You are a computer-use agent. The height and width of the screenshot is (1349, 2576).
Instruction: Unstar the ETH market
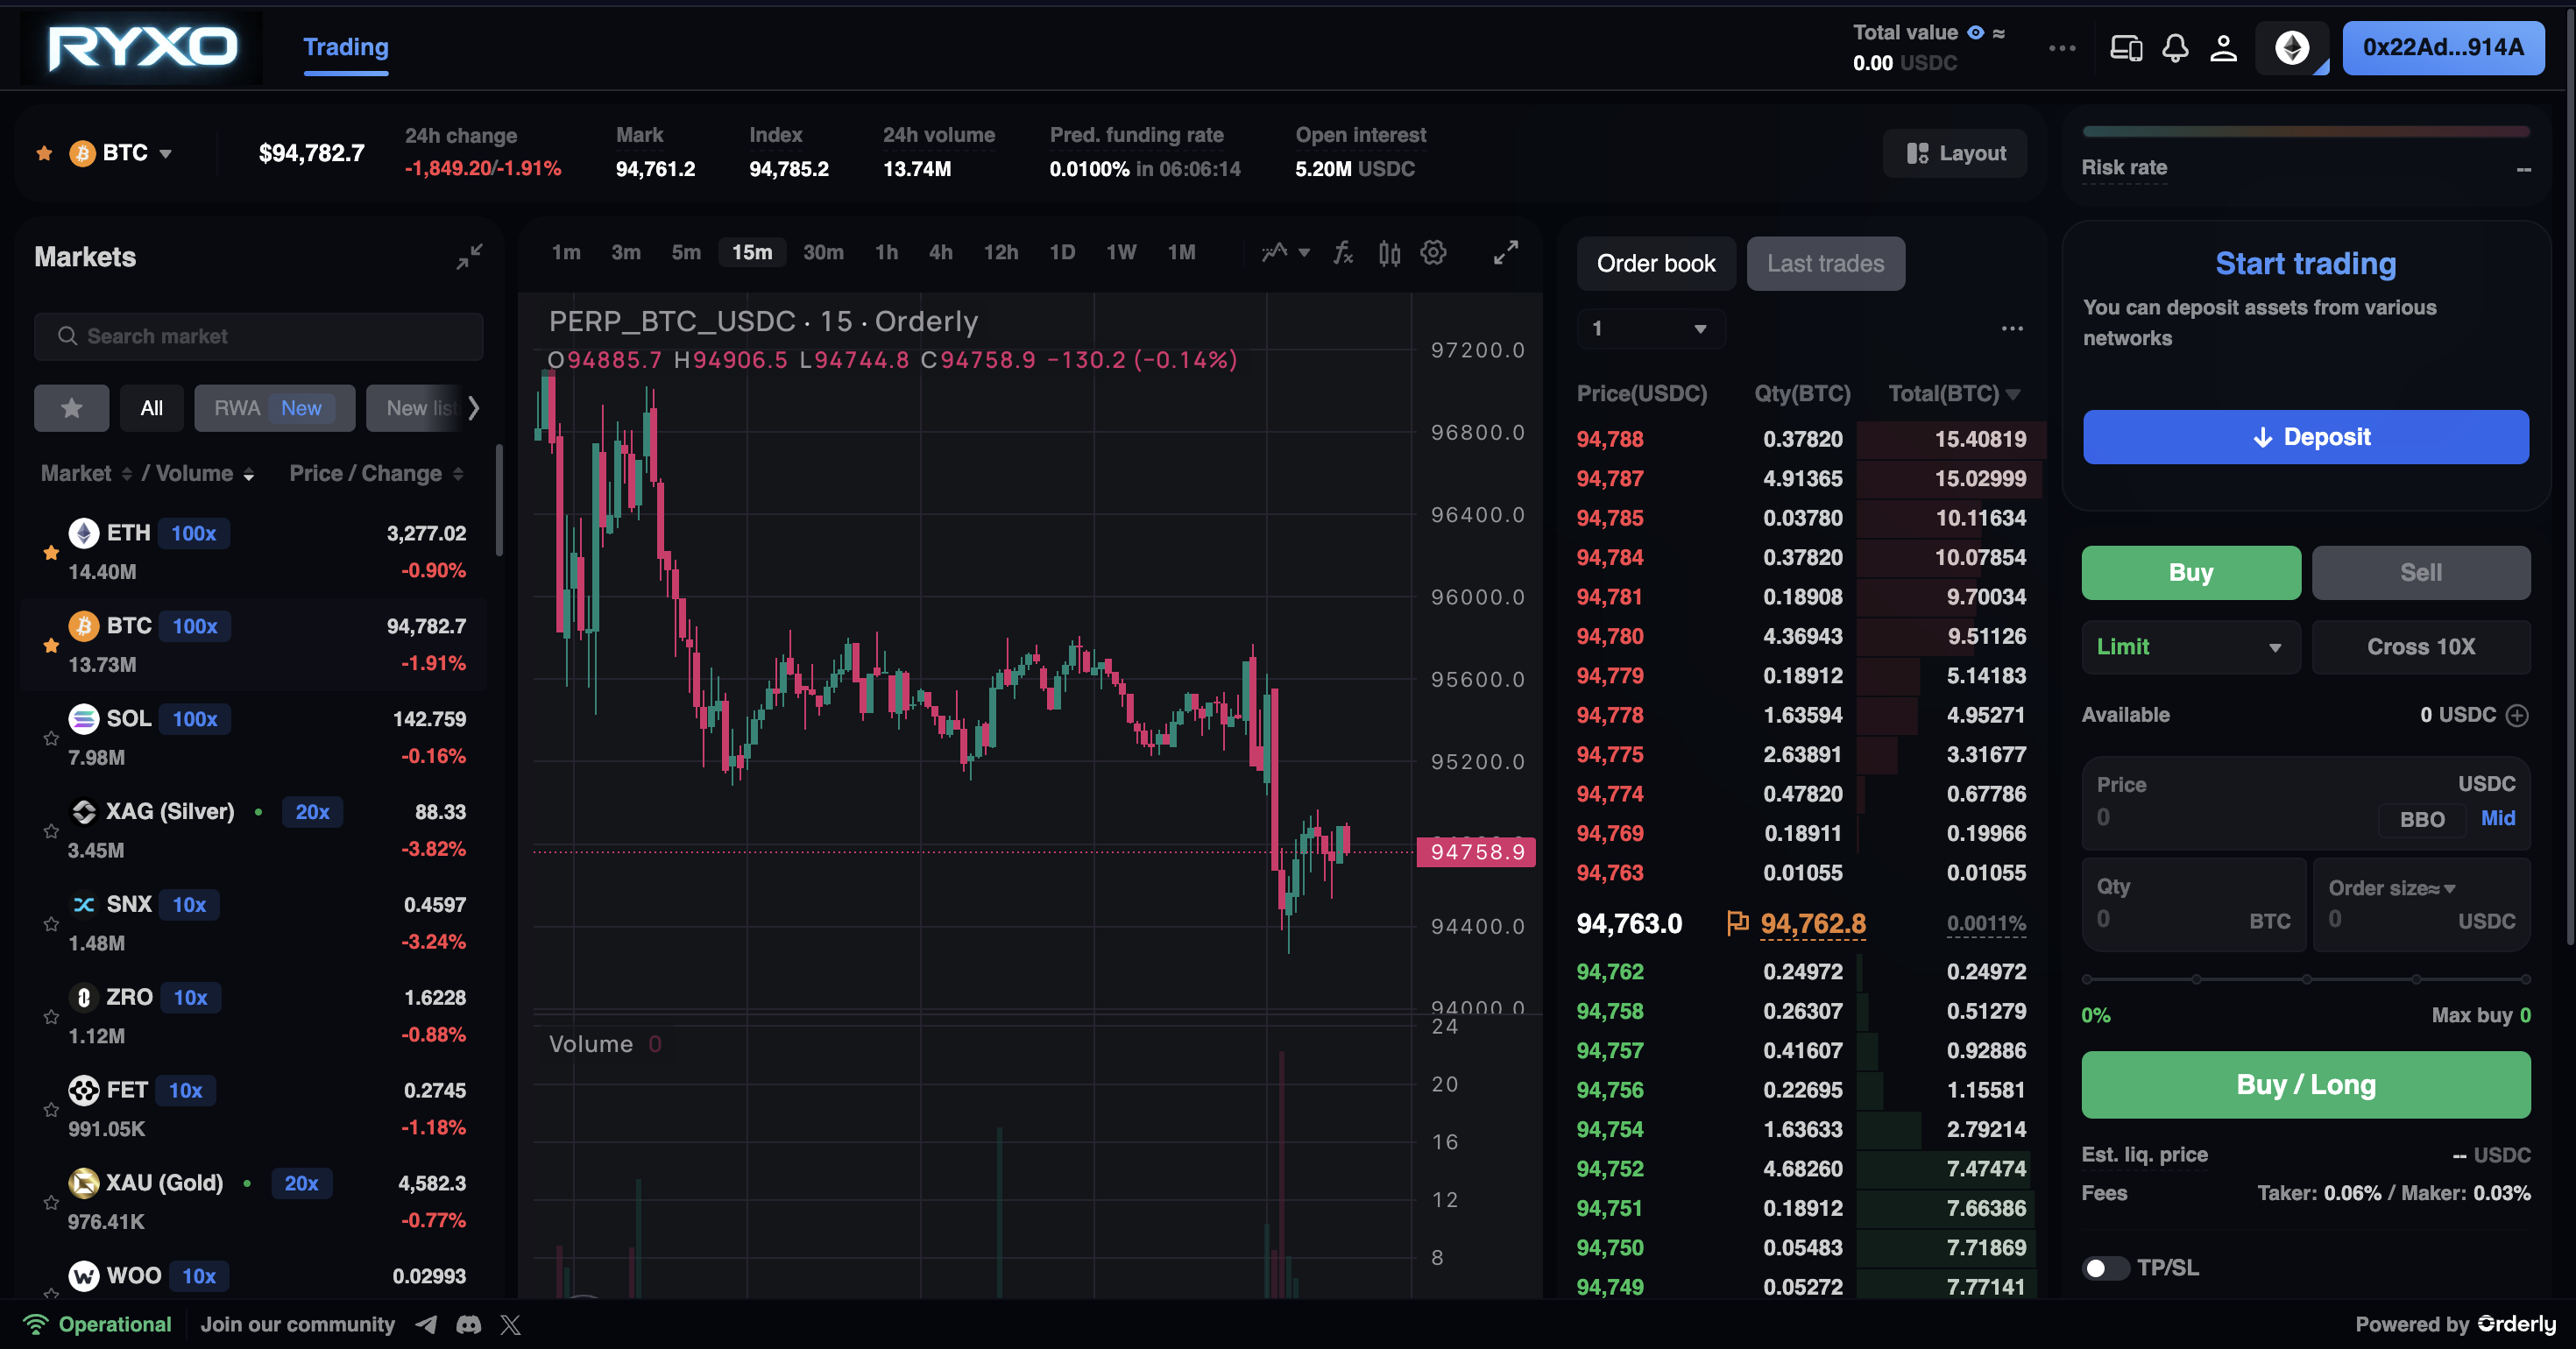50,552
